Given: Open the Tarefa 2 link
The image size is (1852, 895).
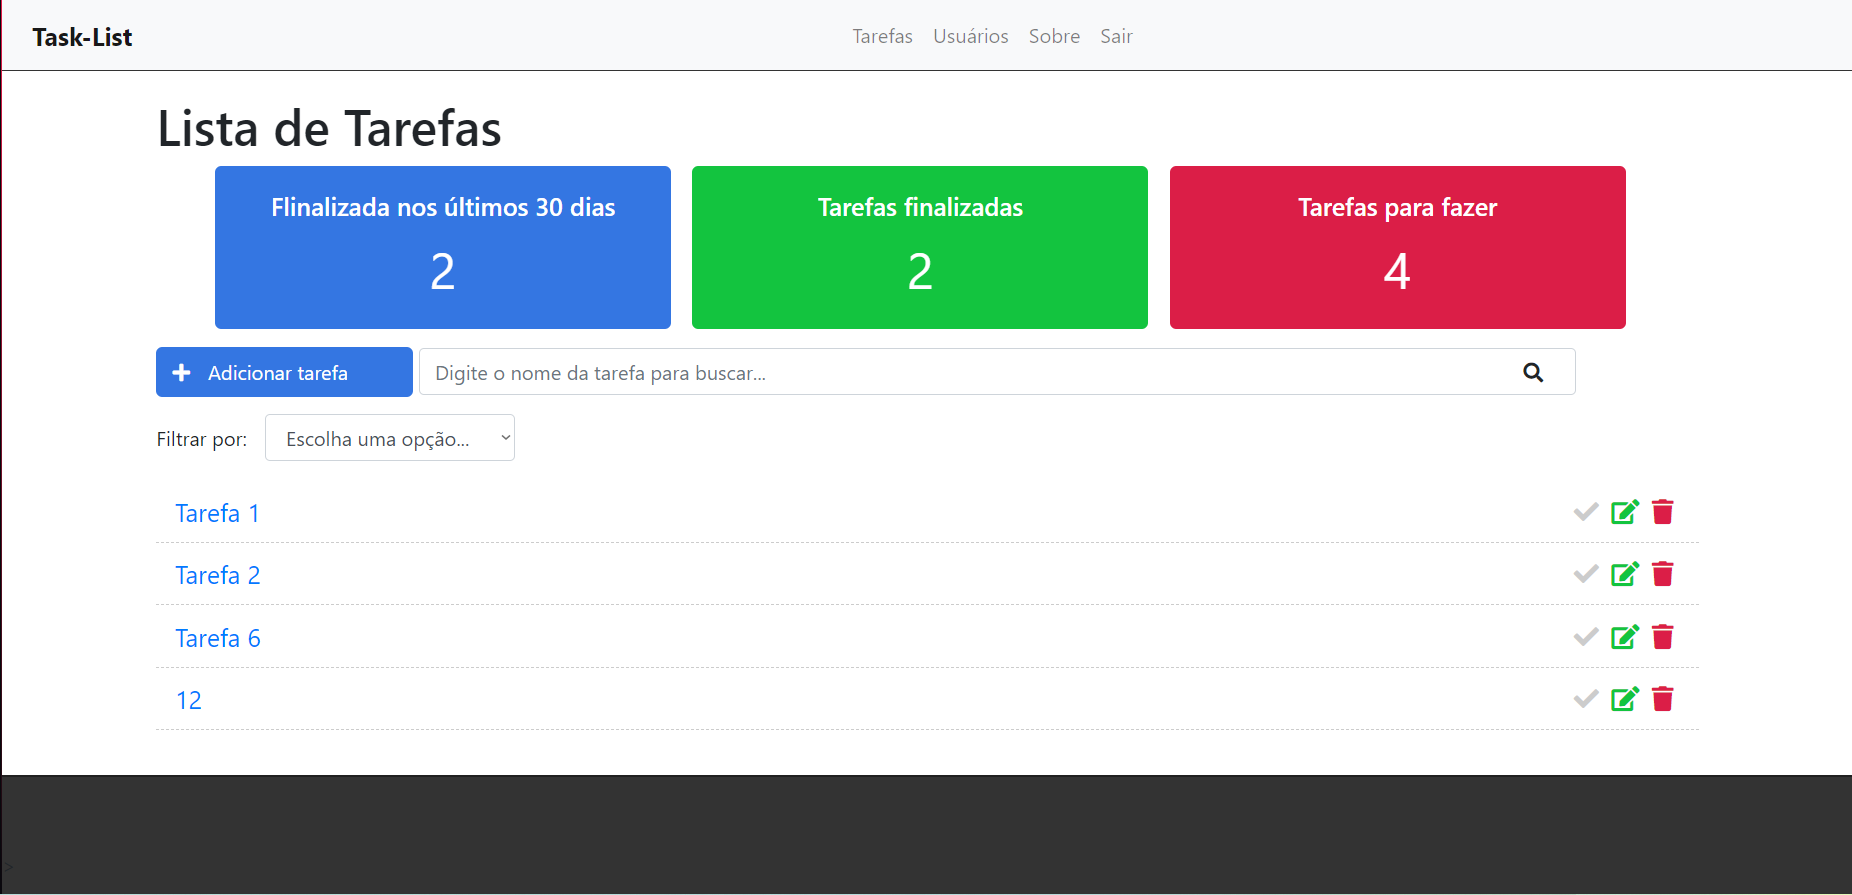Looking at the screenshot, I should click(218, 575).
